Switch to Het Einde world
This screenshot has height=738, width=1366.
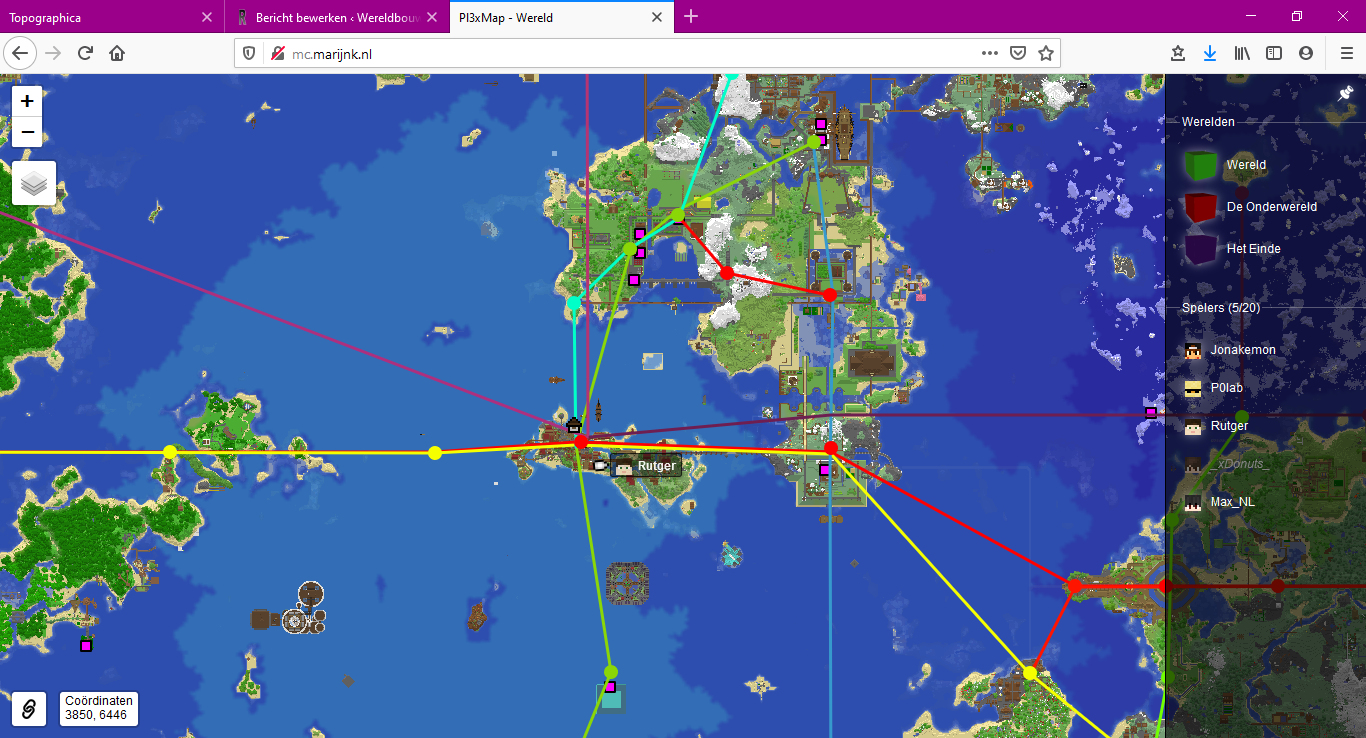[1252, 249]
